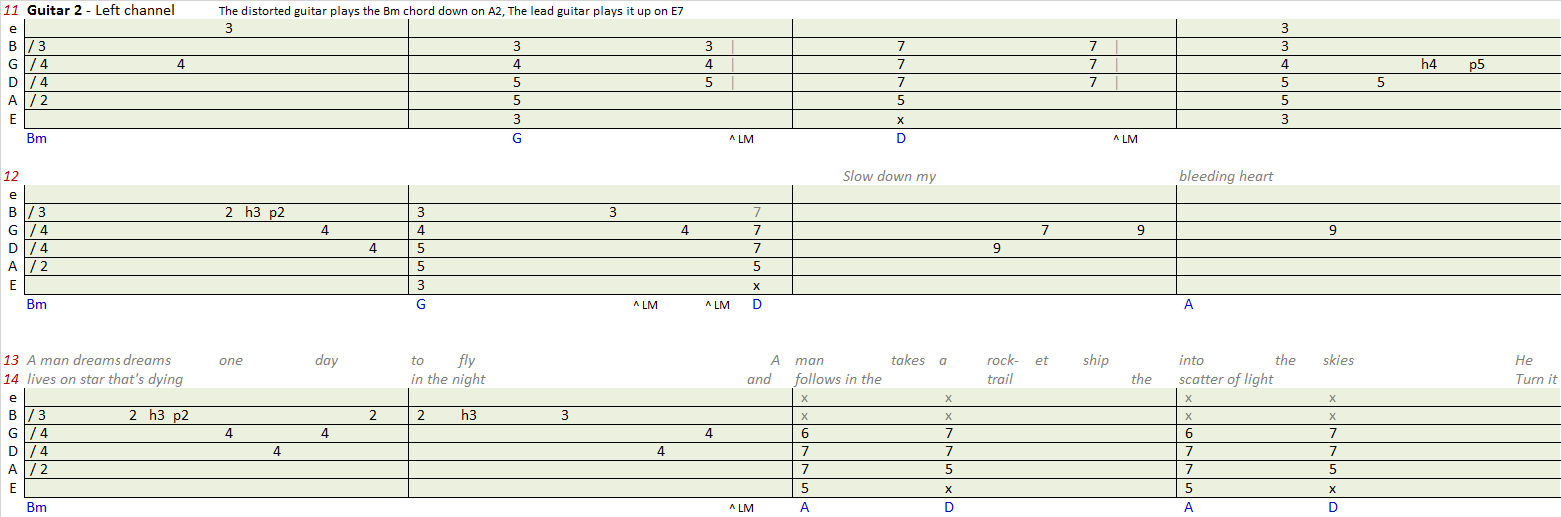Click the p5 pull-off in row 11
The height and width of the screenshot is (517, 1561).
1477,64
